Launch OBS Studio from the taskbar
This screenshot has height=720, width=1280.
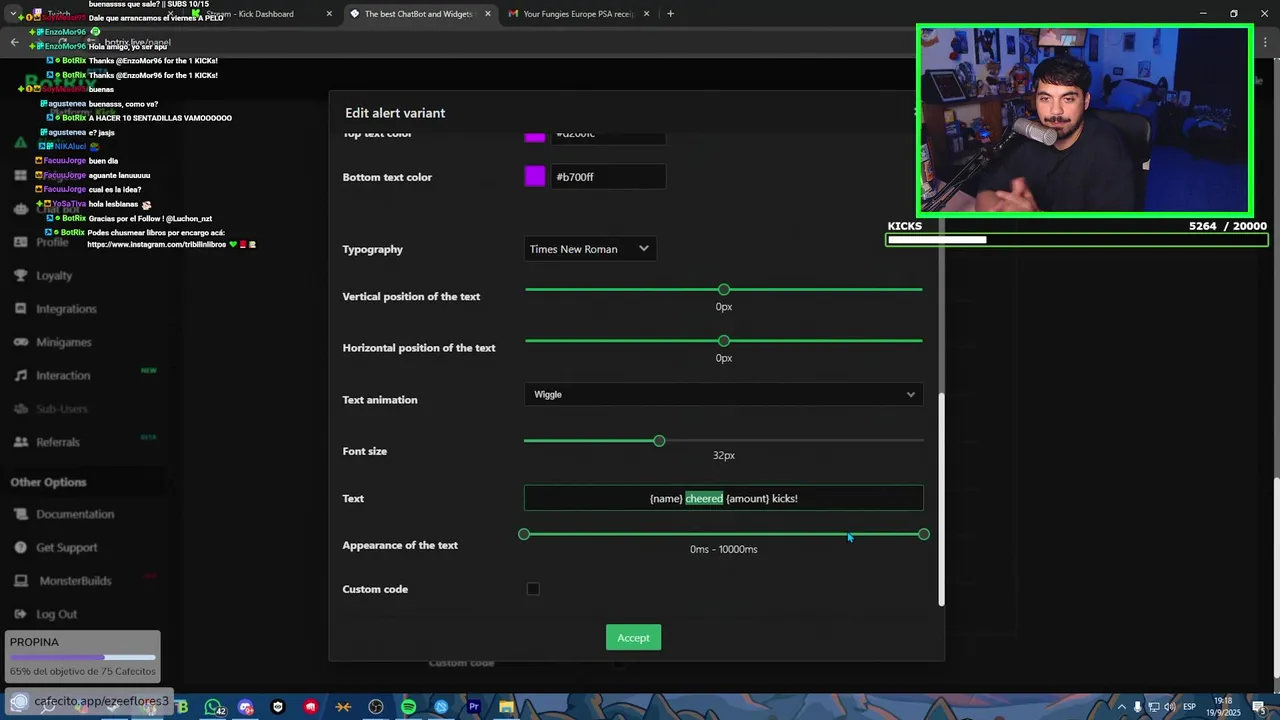click(x=376, y=707)
